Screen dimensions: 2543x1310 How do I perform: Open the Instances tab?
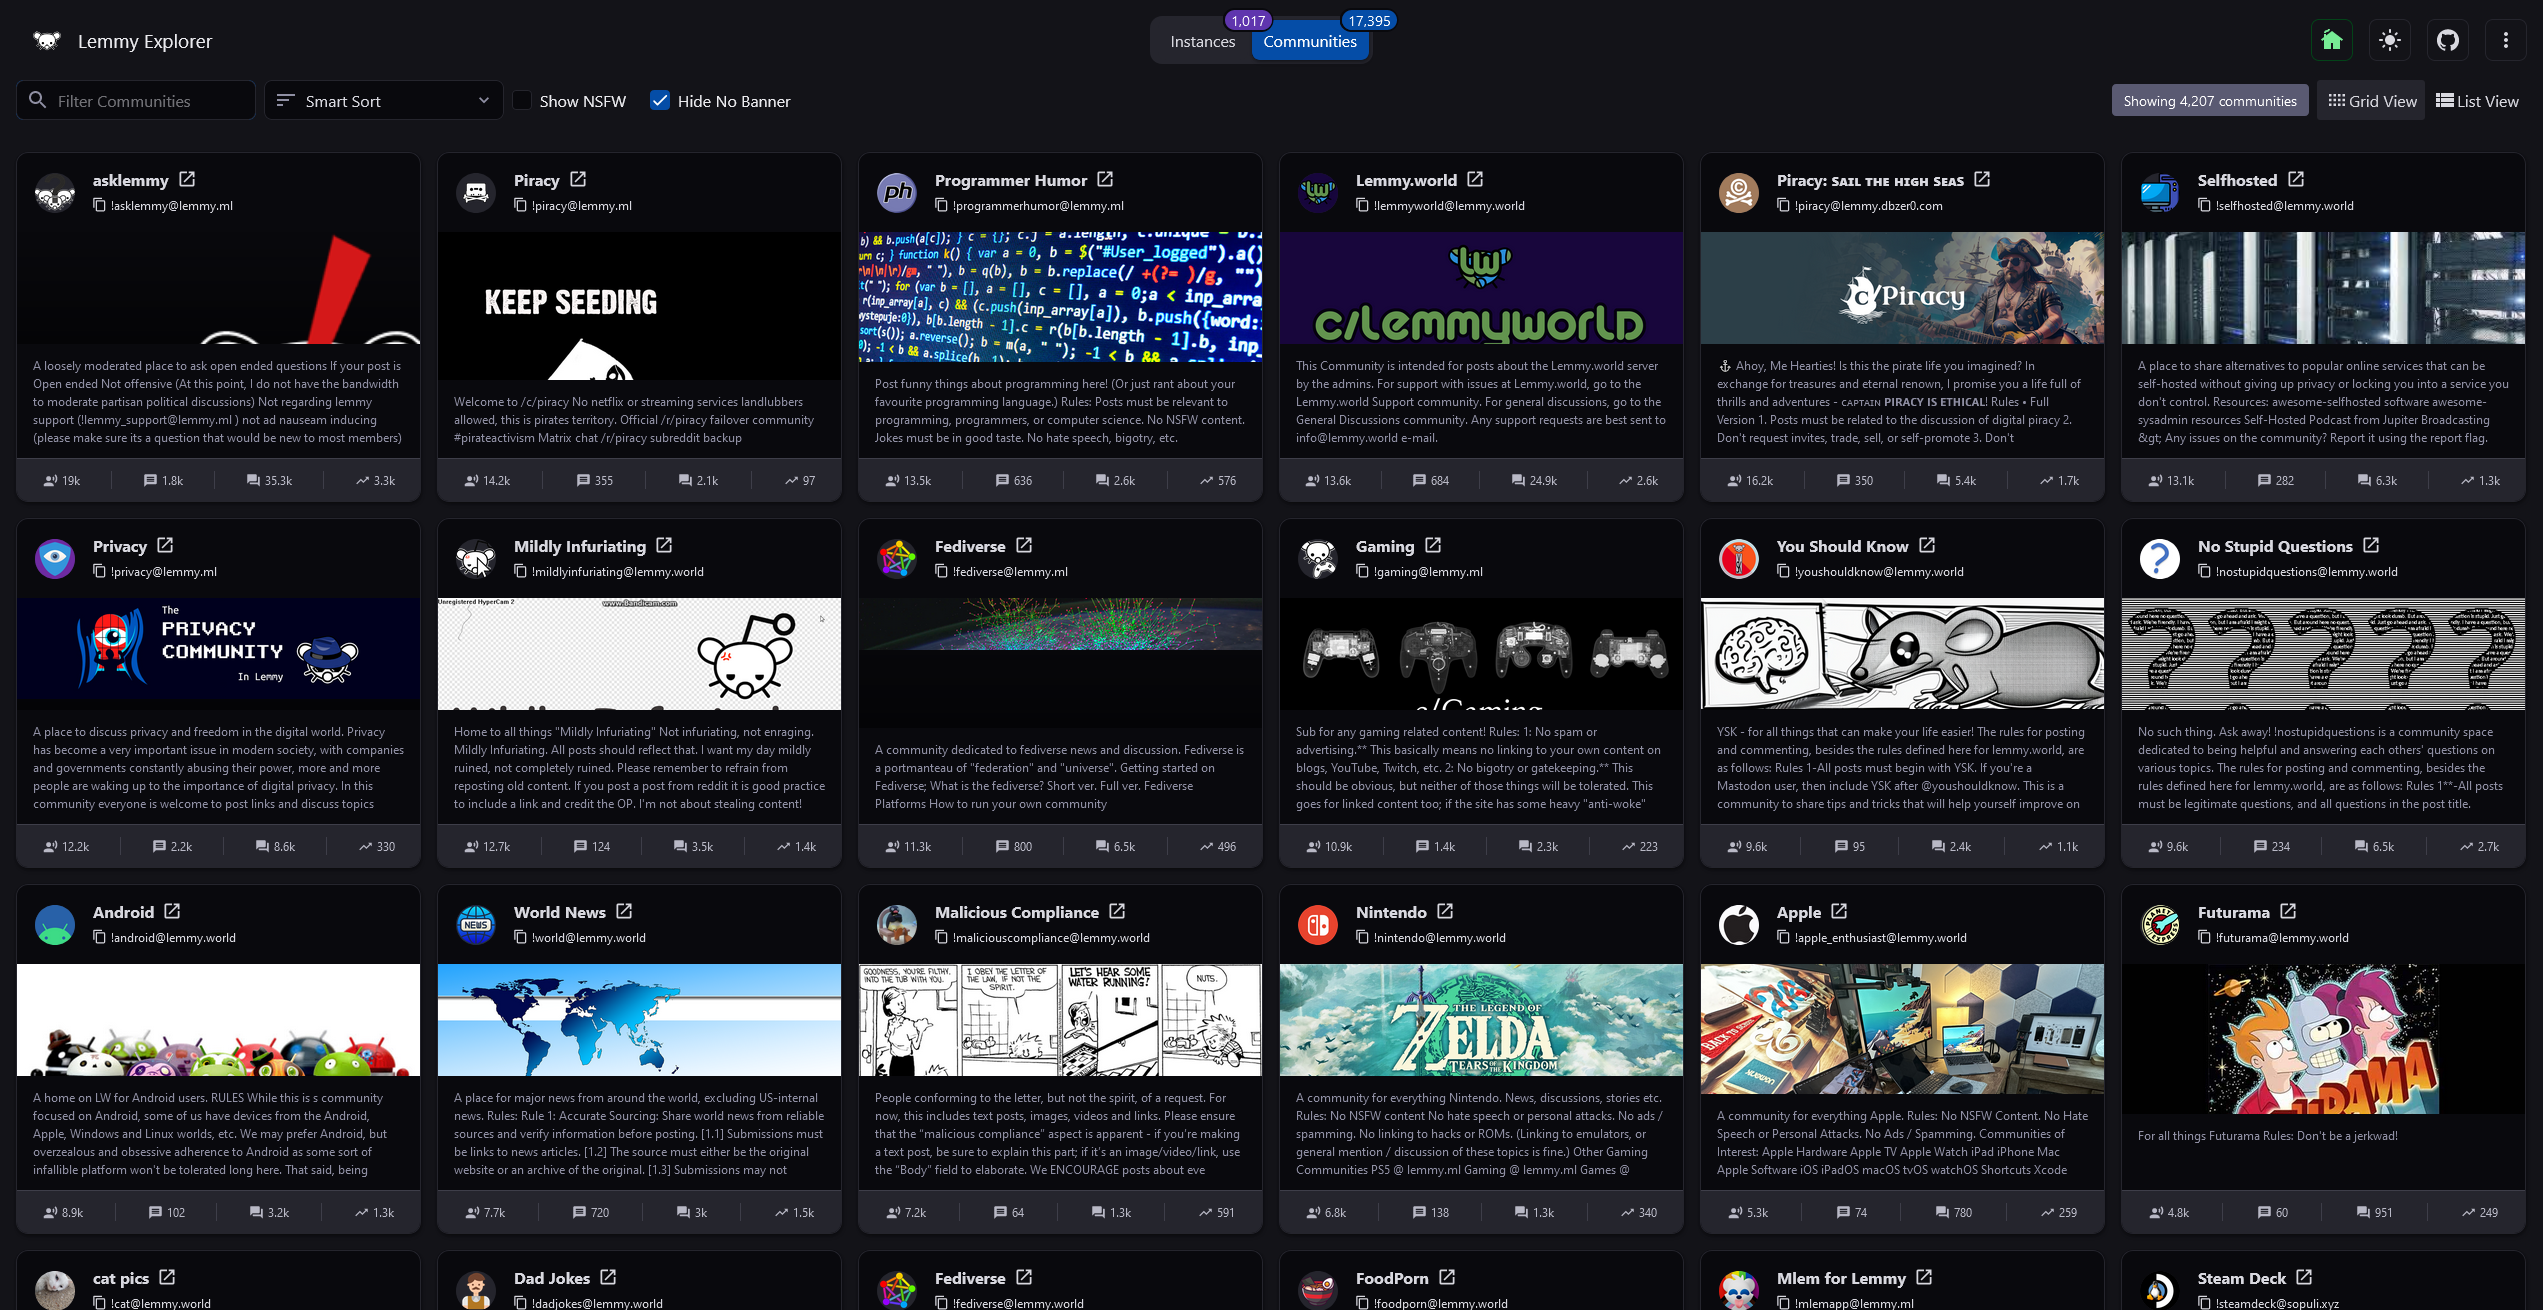coord(1203,42)
